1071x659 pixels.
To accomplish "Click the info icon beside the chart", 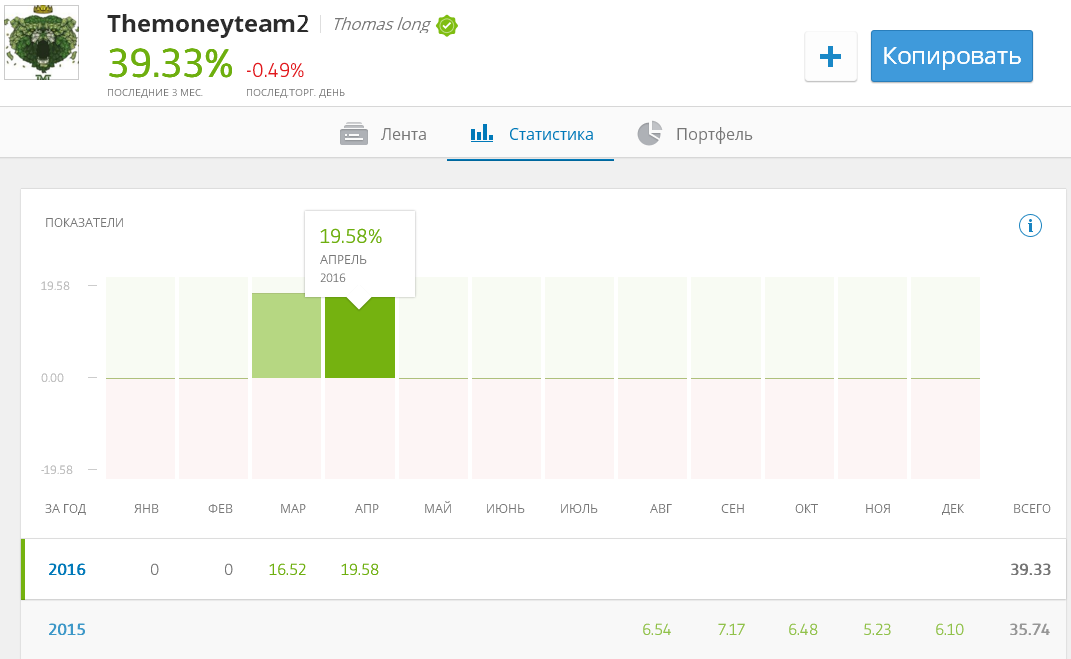I will [x=1030, y=225].
